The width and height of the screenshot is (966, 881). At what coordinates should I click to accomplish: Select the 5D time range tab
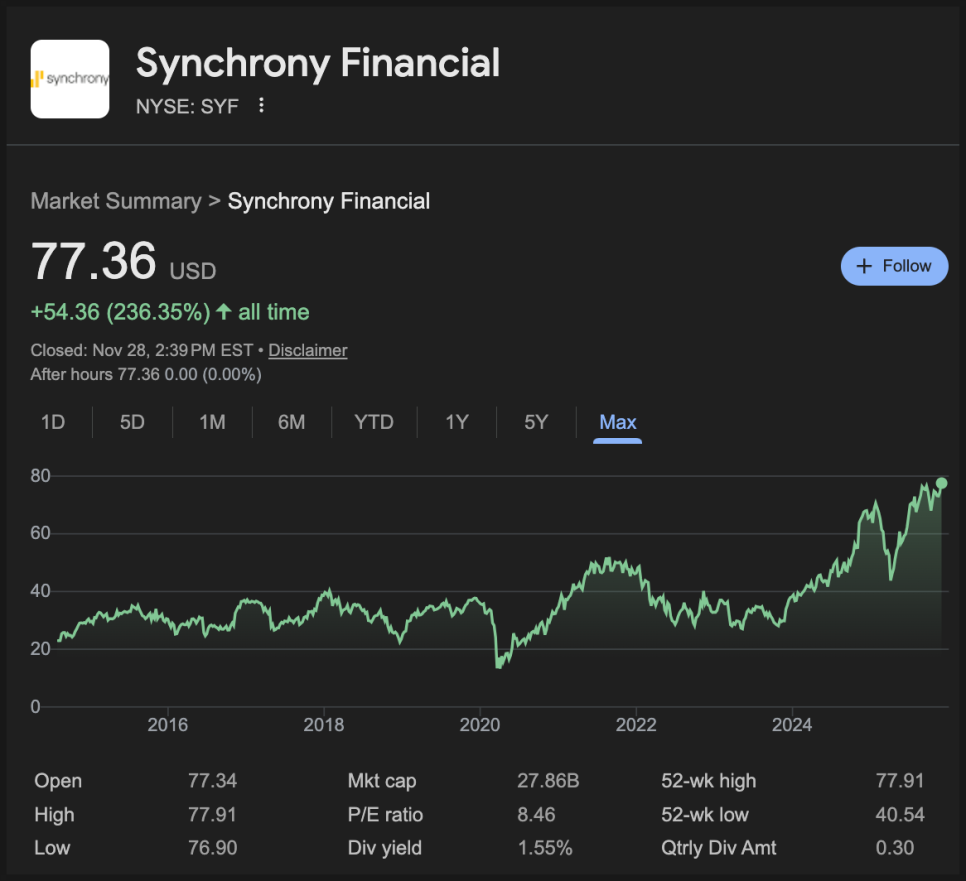(132, 422)
